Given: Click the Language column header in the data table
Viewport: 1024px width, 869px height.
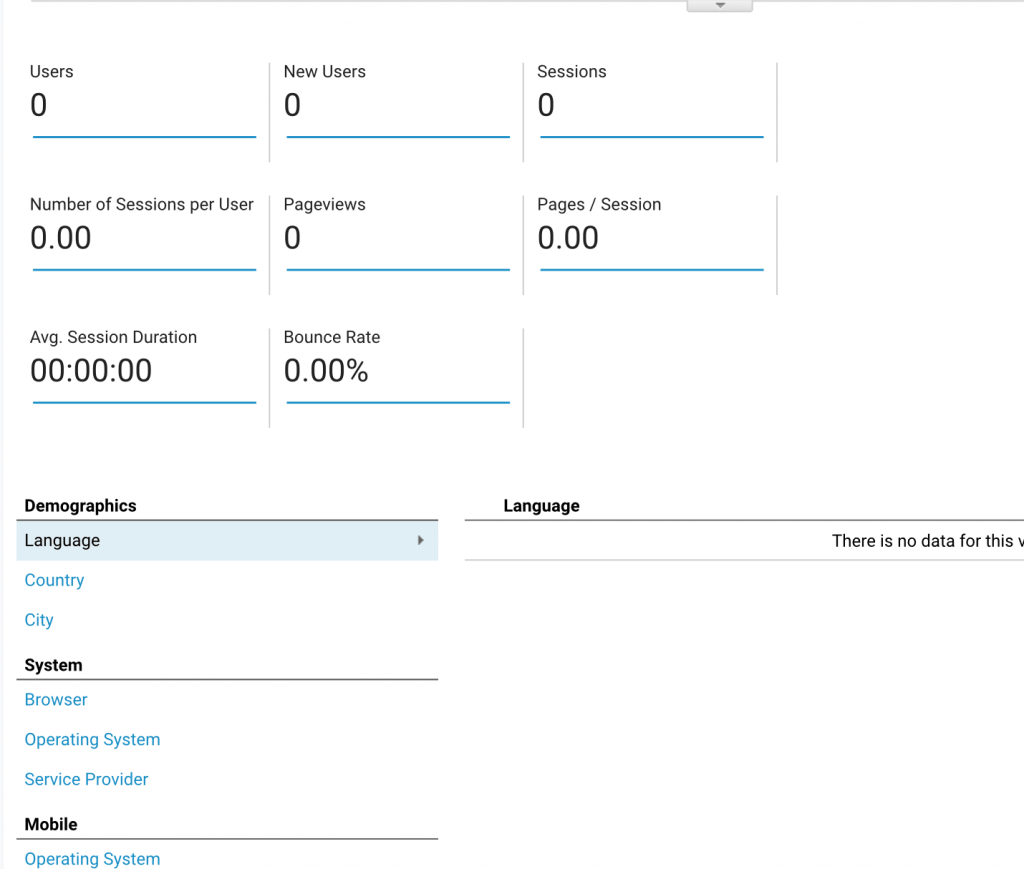Looking at the screenshot, I should [541, 506].
